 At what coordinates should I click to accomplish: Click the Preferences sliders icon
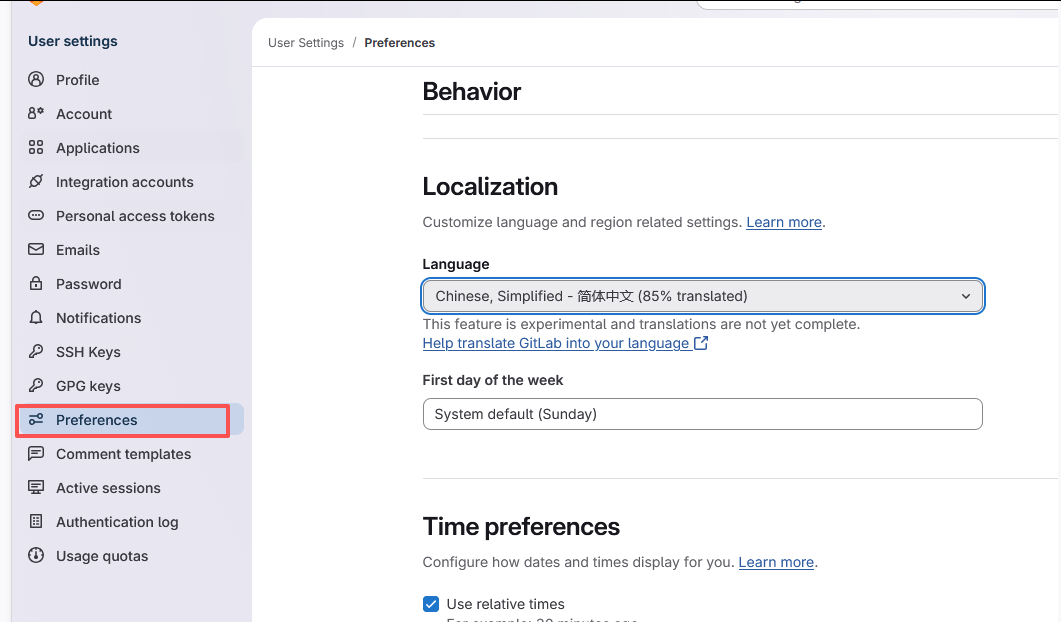[36, 420]
